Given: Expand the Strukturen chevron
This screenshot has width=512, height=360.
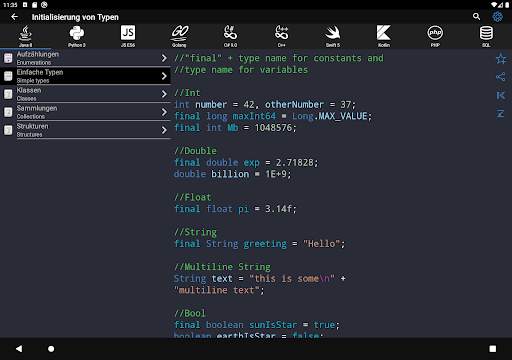Looking at the screenshot, I should click(164, 130).
